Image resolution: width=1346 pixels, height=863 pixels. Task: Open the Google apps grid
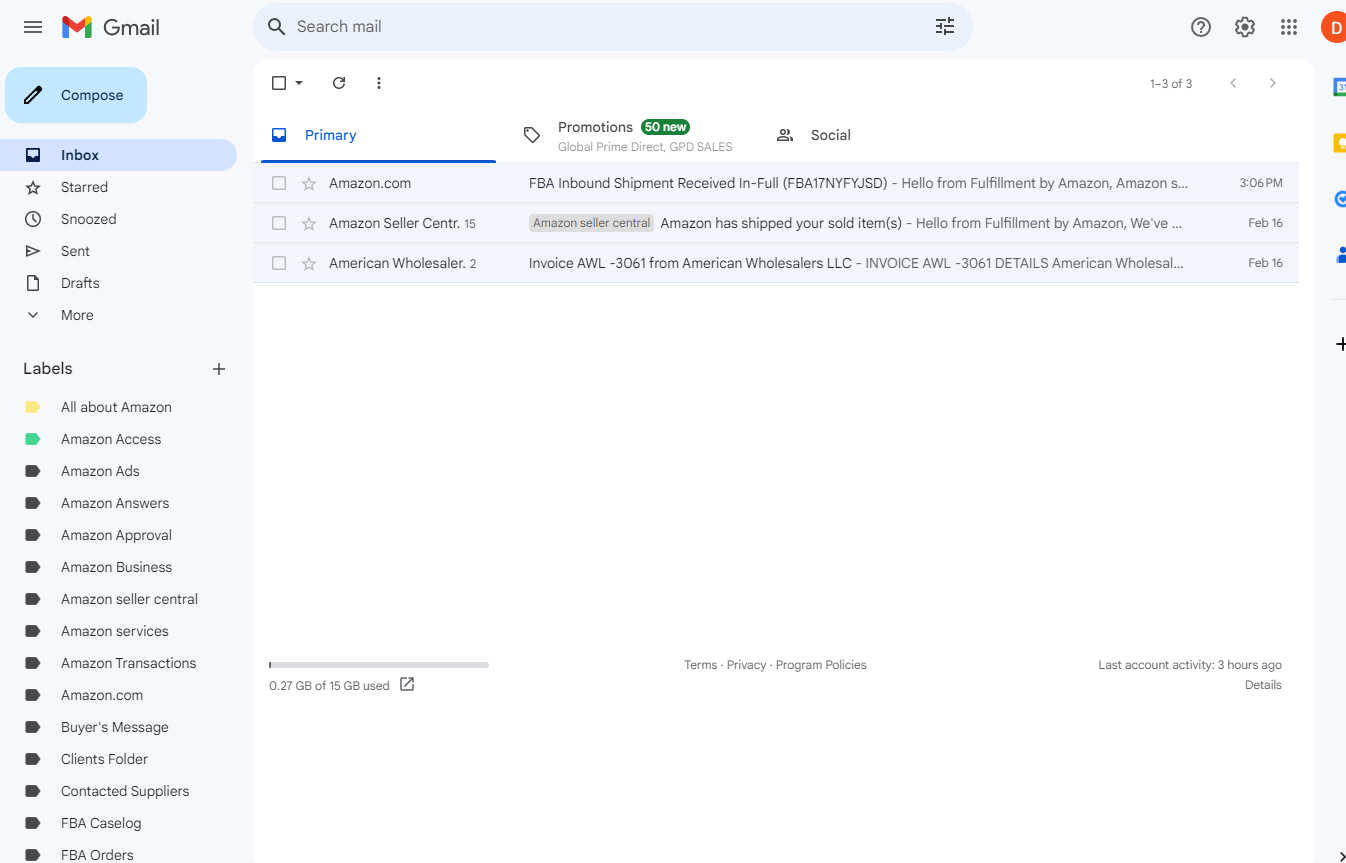(1289, 27)
